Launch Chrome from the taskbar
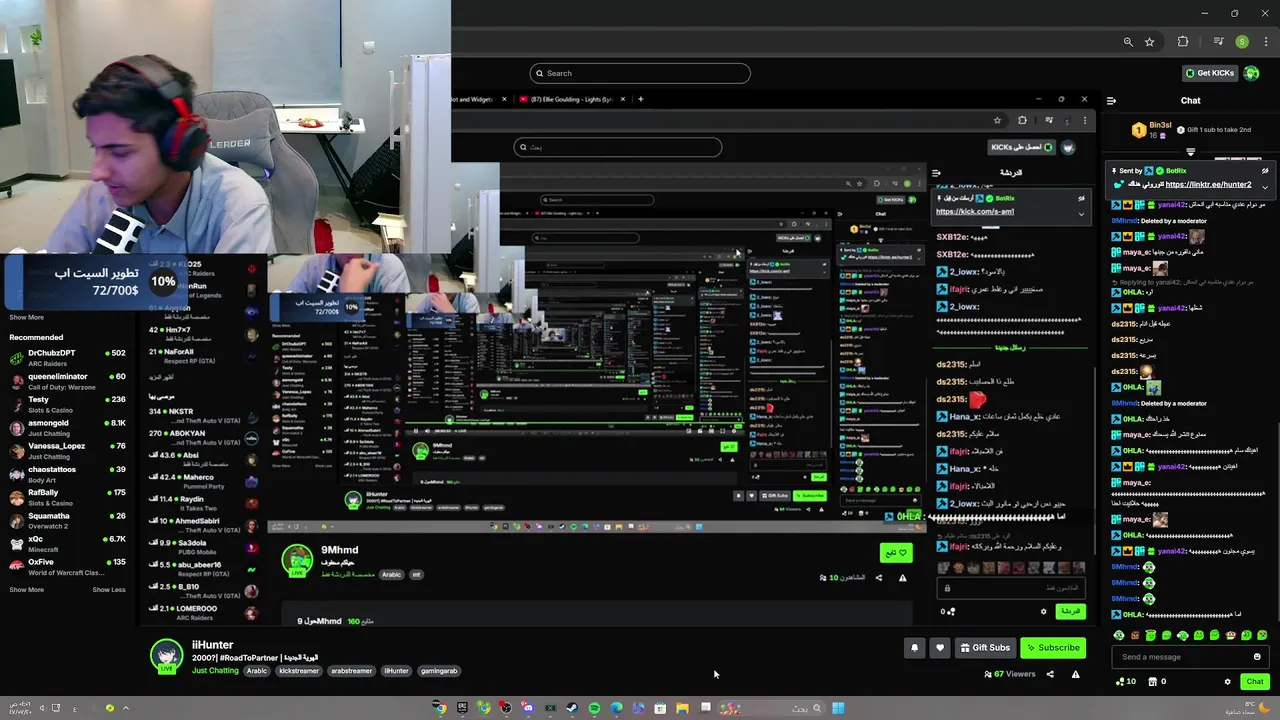 (x=439, y=708)
